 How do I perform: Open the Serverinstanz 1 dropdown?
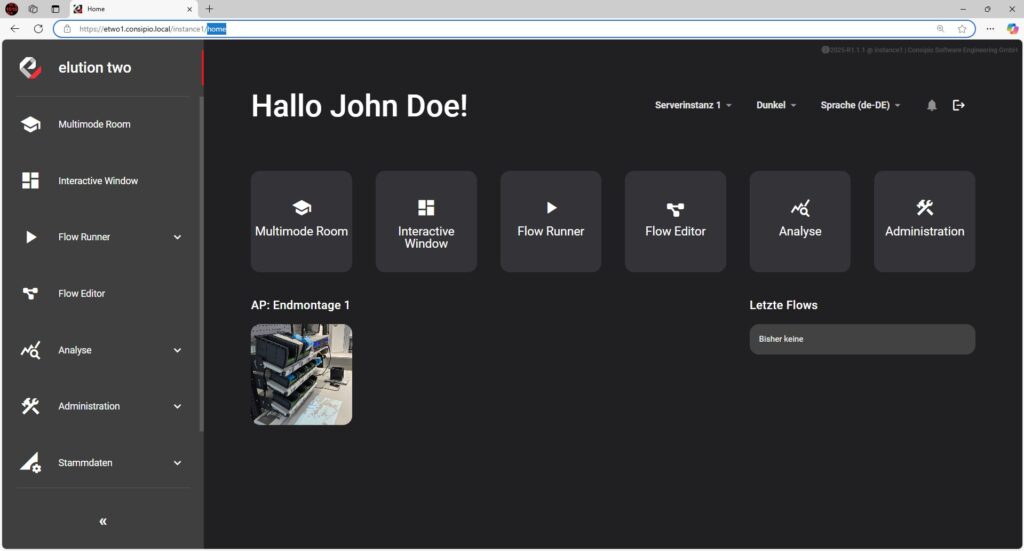(x=693, y=105)
